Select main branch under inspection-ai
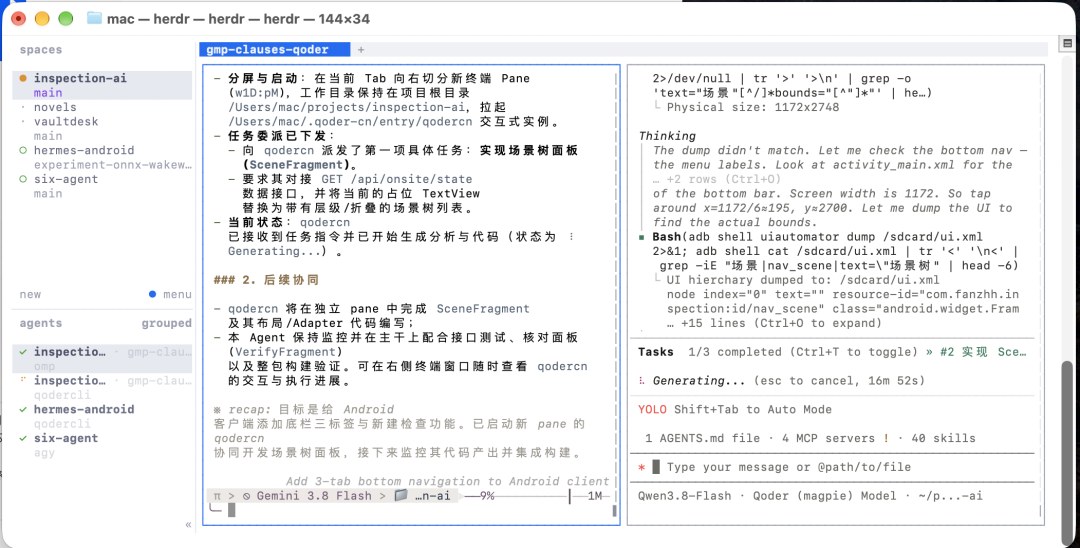1080x548 pixels. point(48,93)
